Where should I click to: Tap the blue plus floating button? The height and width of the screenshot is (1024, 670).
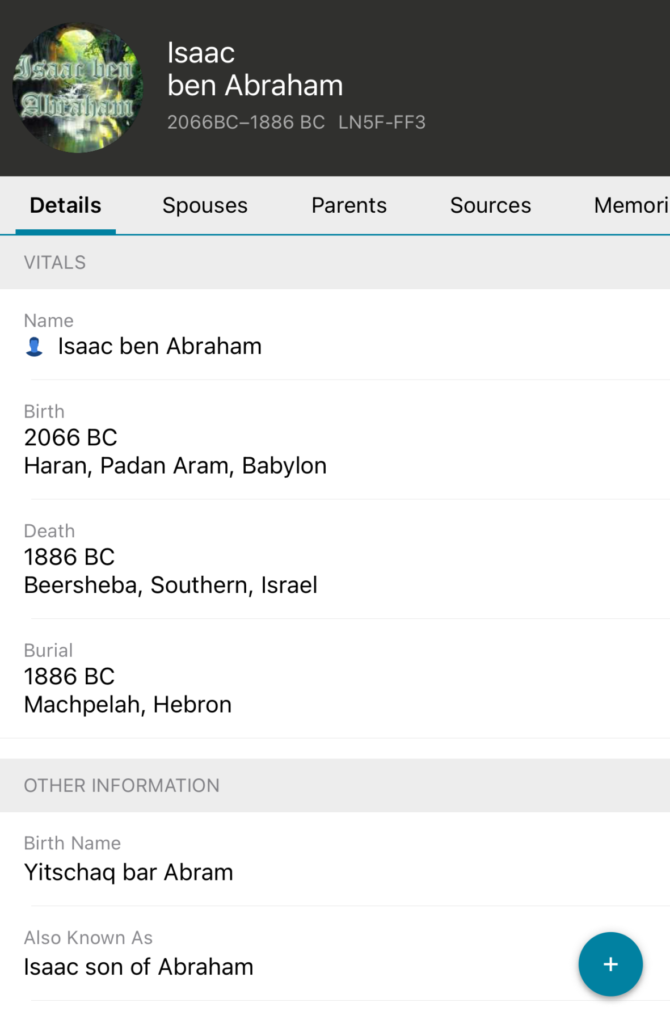(610, 965)
